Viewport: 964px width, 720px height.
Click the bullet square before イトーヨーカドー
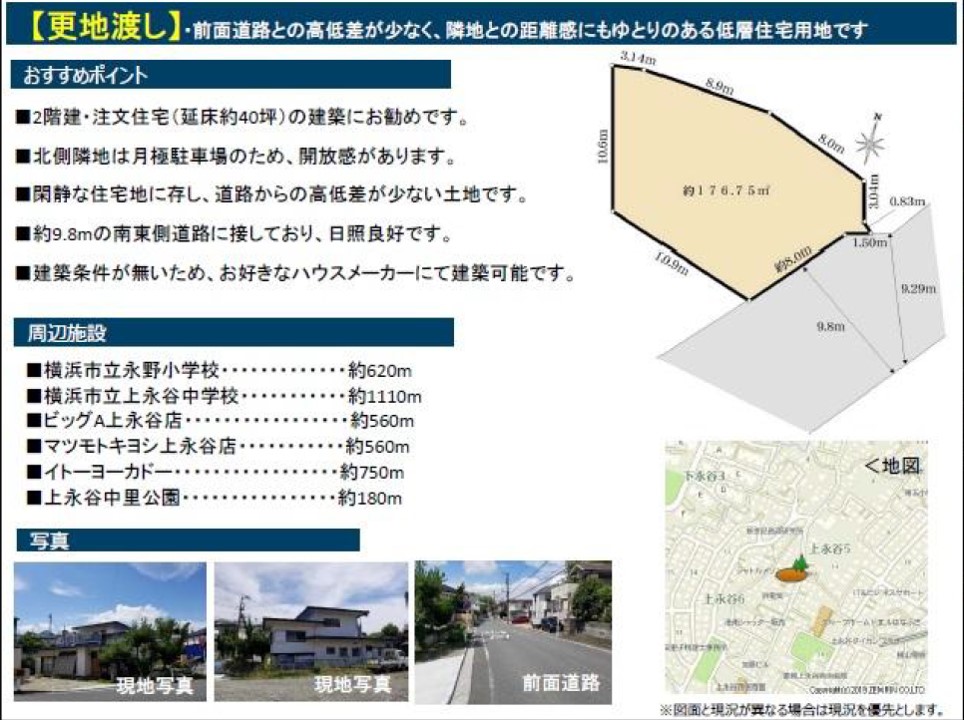tap(34, 472)
